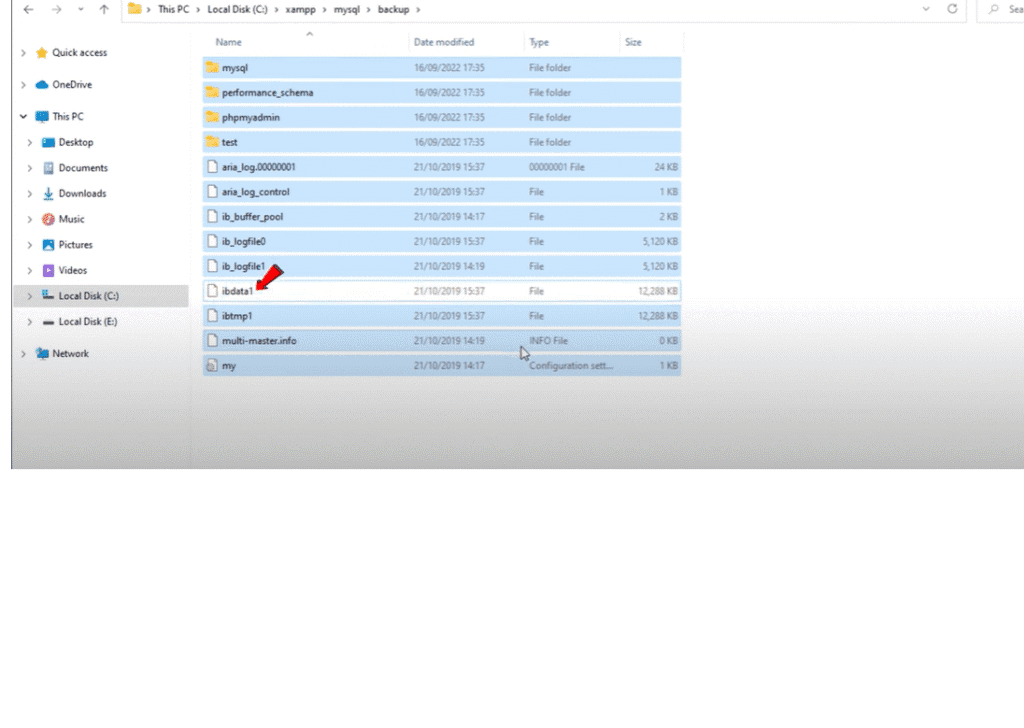Sort files by the Name column
The width and height of the screenshot is (1024, 728).
tap(229, 42)
